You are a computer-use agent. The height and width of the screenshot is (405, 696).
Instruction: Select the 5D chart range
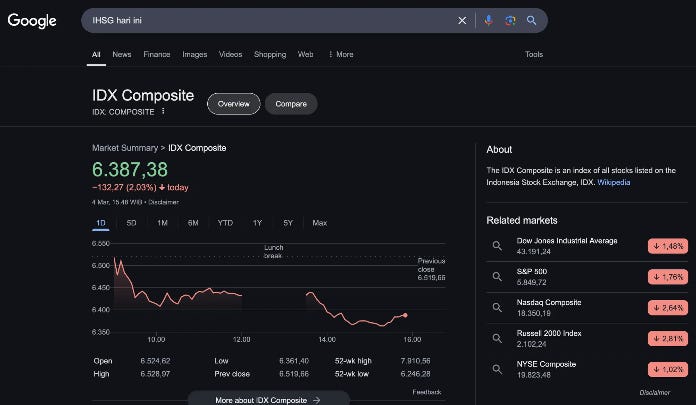pos(131,223)
